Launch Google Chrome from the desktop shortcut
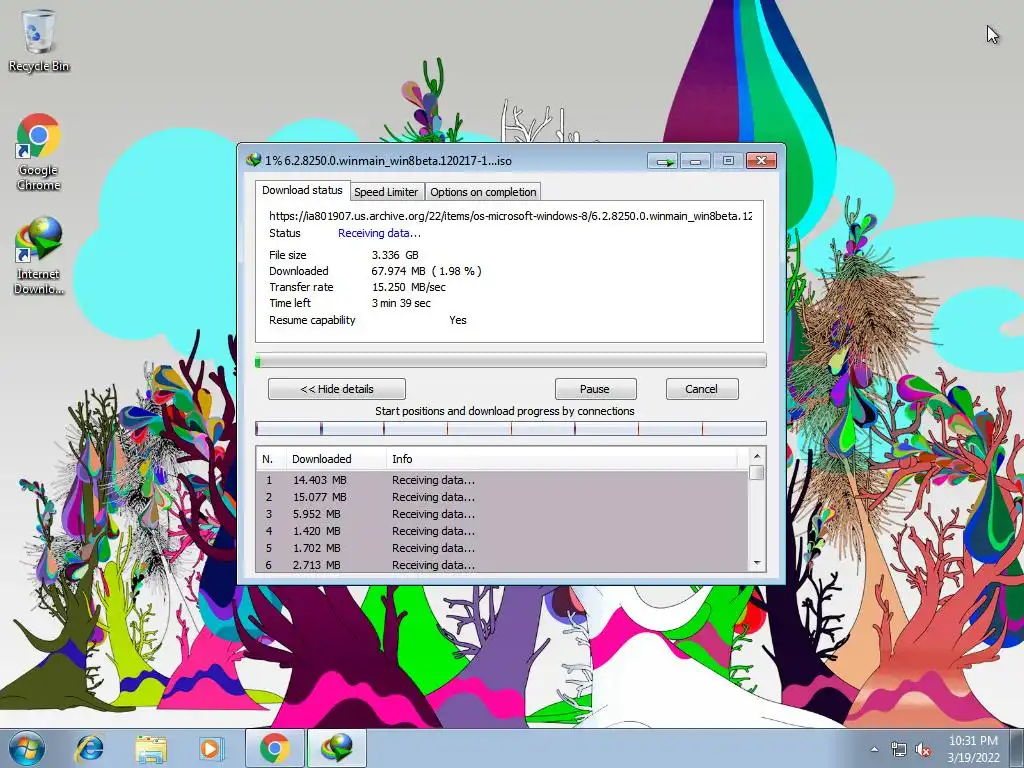The image size is (1024, 768). pos(39,152)
